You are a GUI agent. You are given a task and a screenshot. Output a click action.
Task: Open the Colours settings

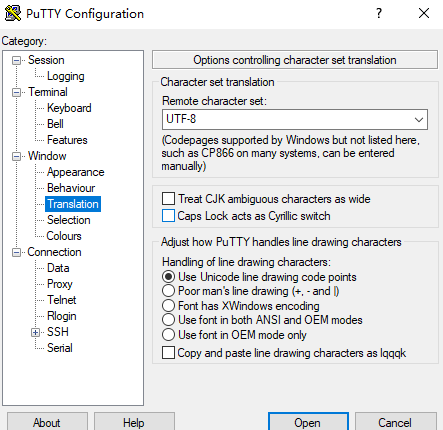click(64, 236)
